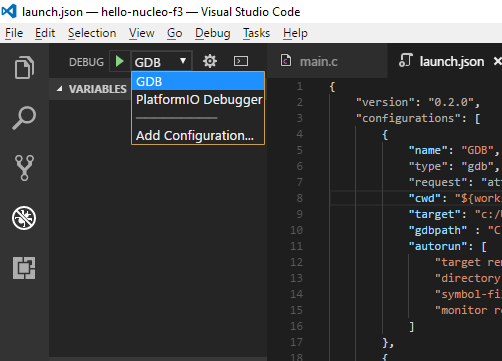502x361 pixels.
Task: Open the Debug menu
Action: point(213,33)
